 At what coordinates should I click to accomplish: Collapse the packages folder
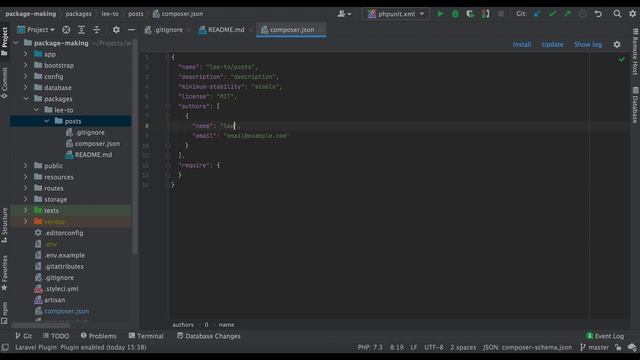click(x=26, y=99)
